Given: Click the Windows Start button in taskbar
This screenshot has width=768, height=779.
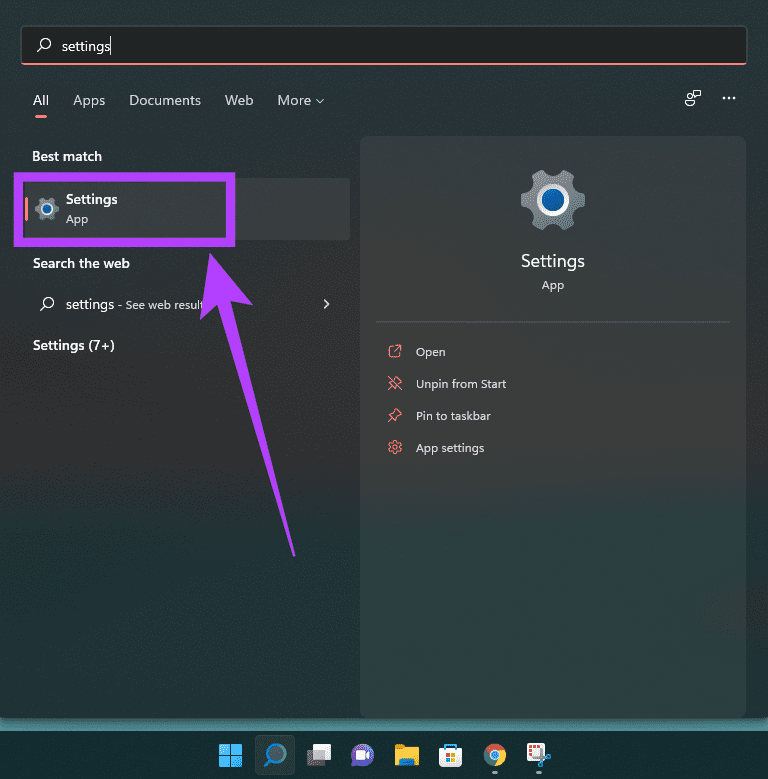Looking at the screenshot, I should [x=230, y=755].
